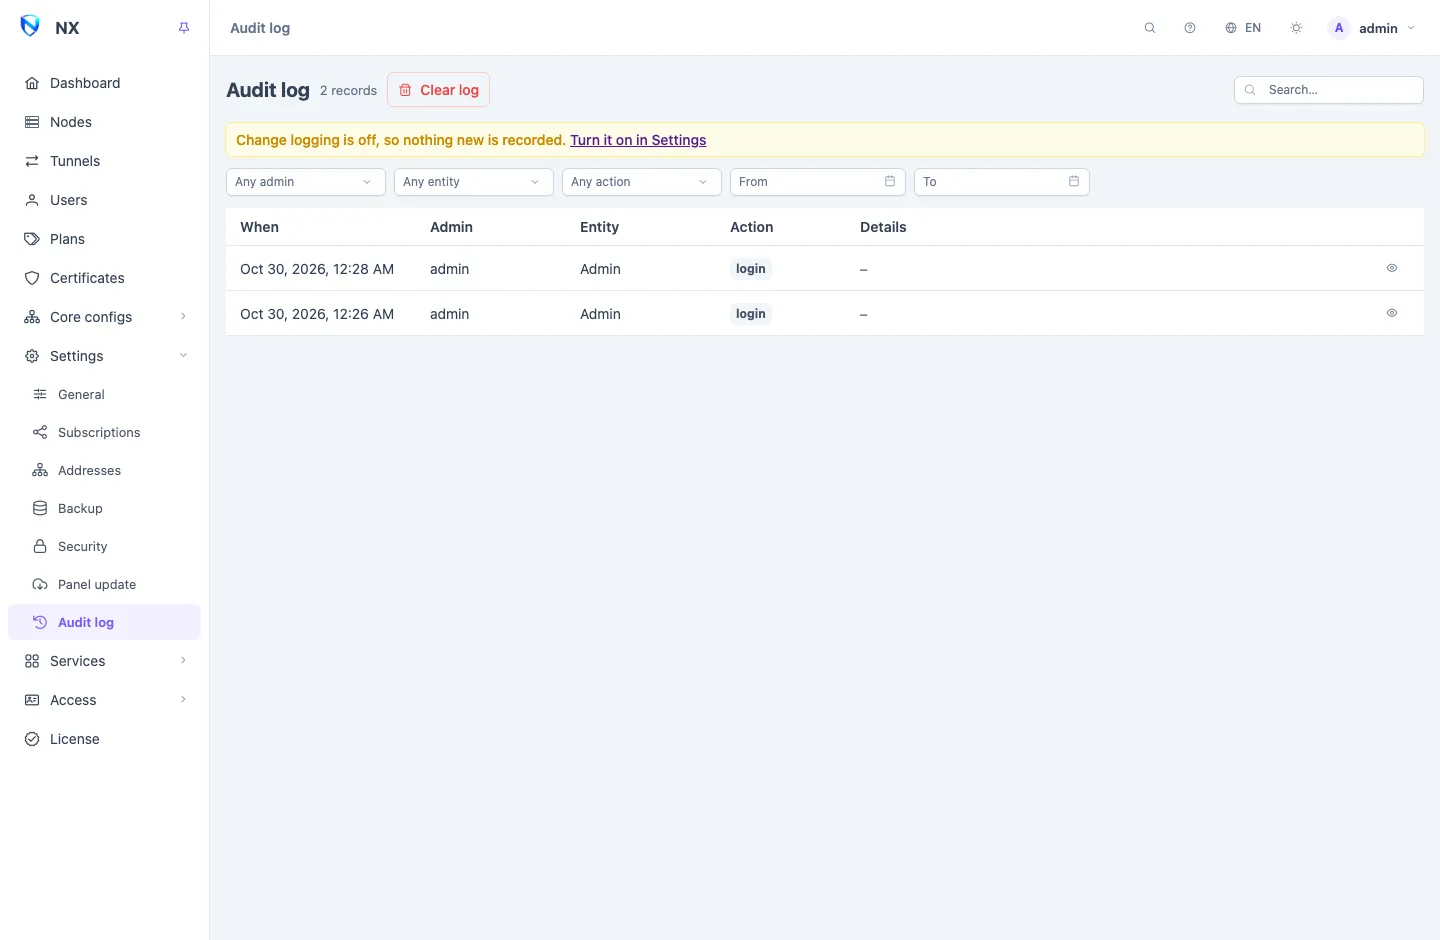Image resolution: width=1440 pixels, height=940 pixels.
Task: Click the License badge icon
Action: (32, 739)
